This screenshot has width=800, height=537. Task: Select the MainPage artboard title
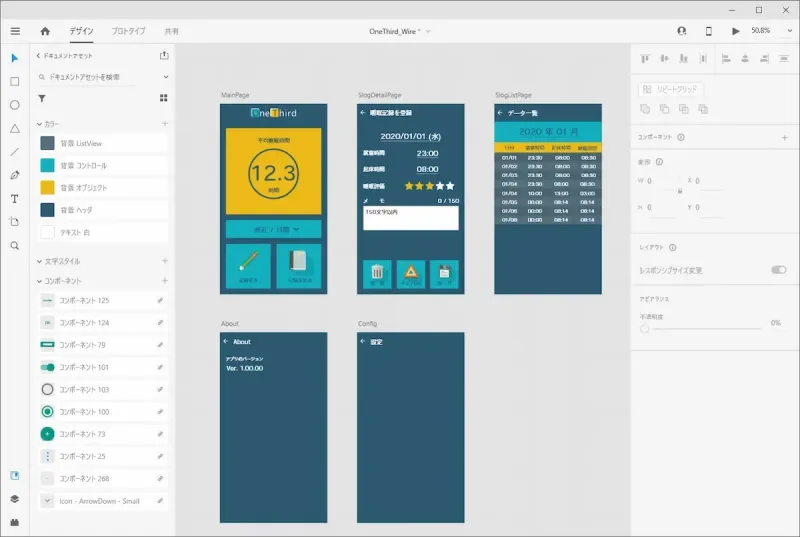(235, 95)
